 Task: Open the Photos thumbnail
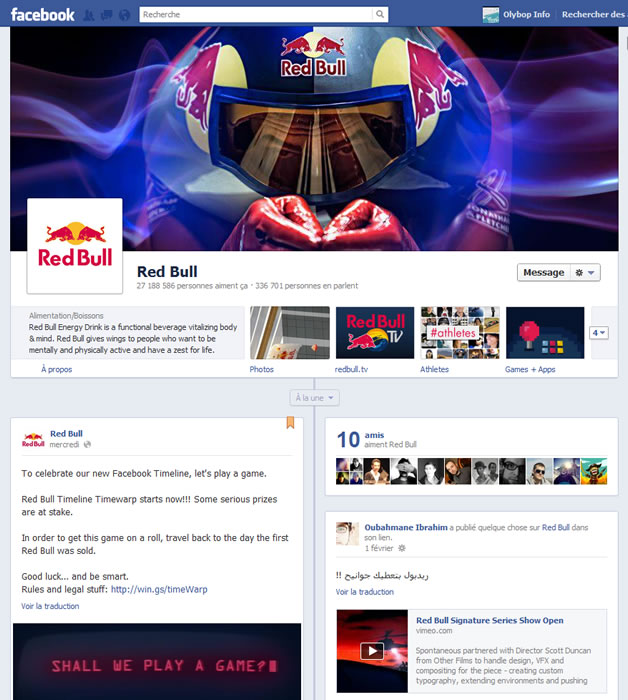[290, 333]
